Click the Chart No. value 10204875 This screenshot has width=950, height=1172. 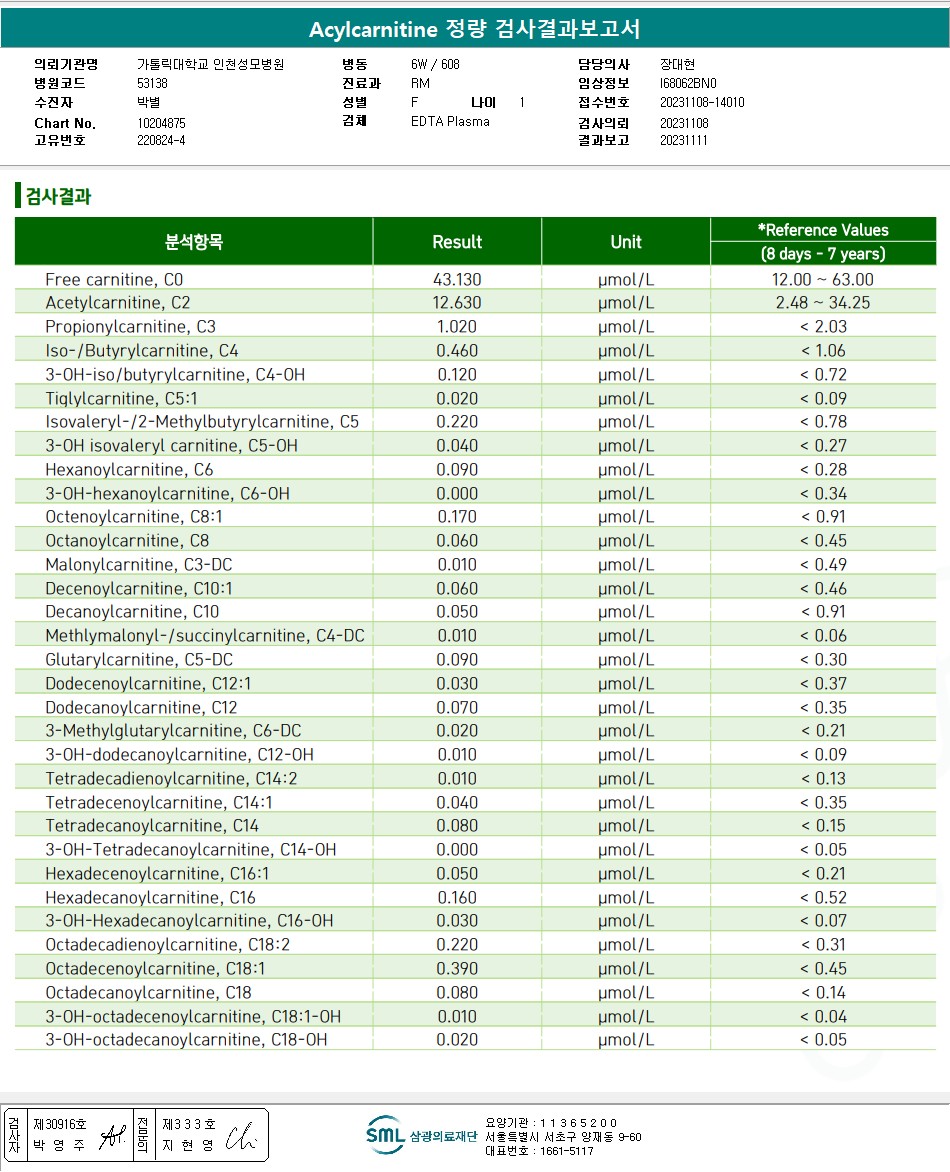click(x=161, y=123)
